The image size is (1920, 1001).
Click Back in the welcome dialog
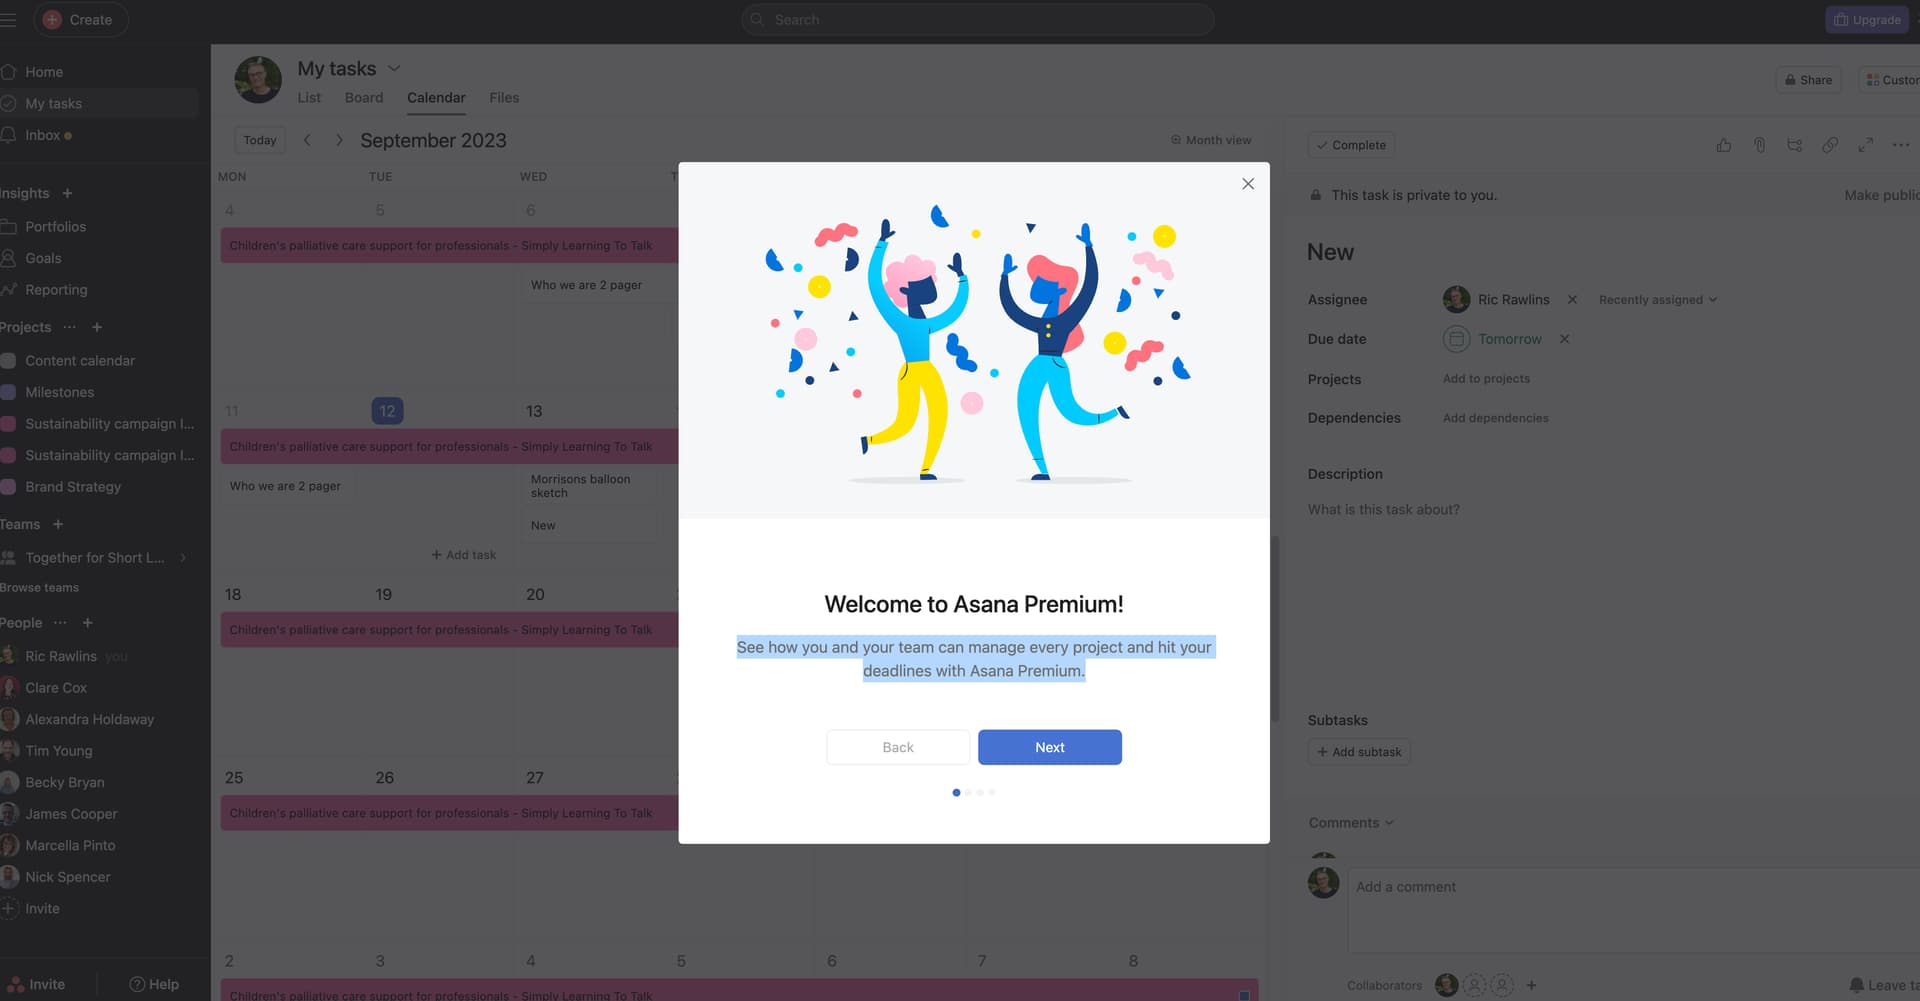pos(898,747)
